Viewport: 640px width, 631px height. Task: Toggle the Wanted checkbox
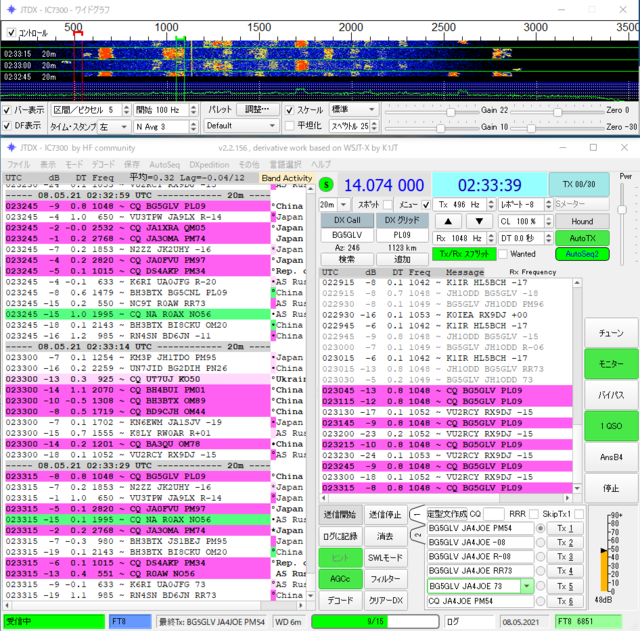[503, 254]
